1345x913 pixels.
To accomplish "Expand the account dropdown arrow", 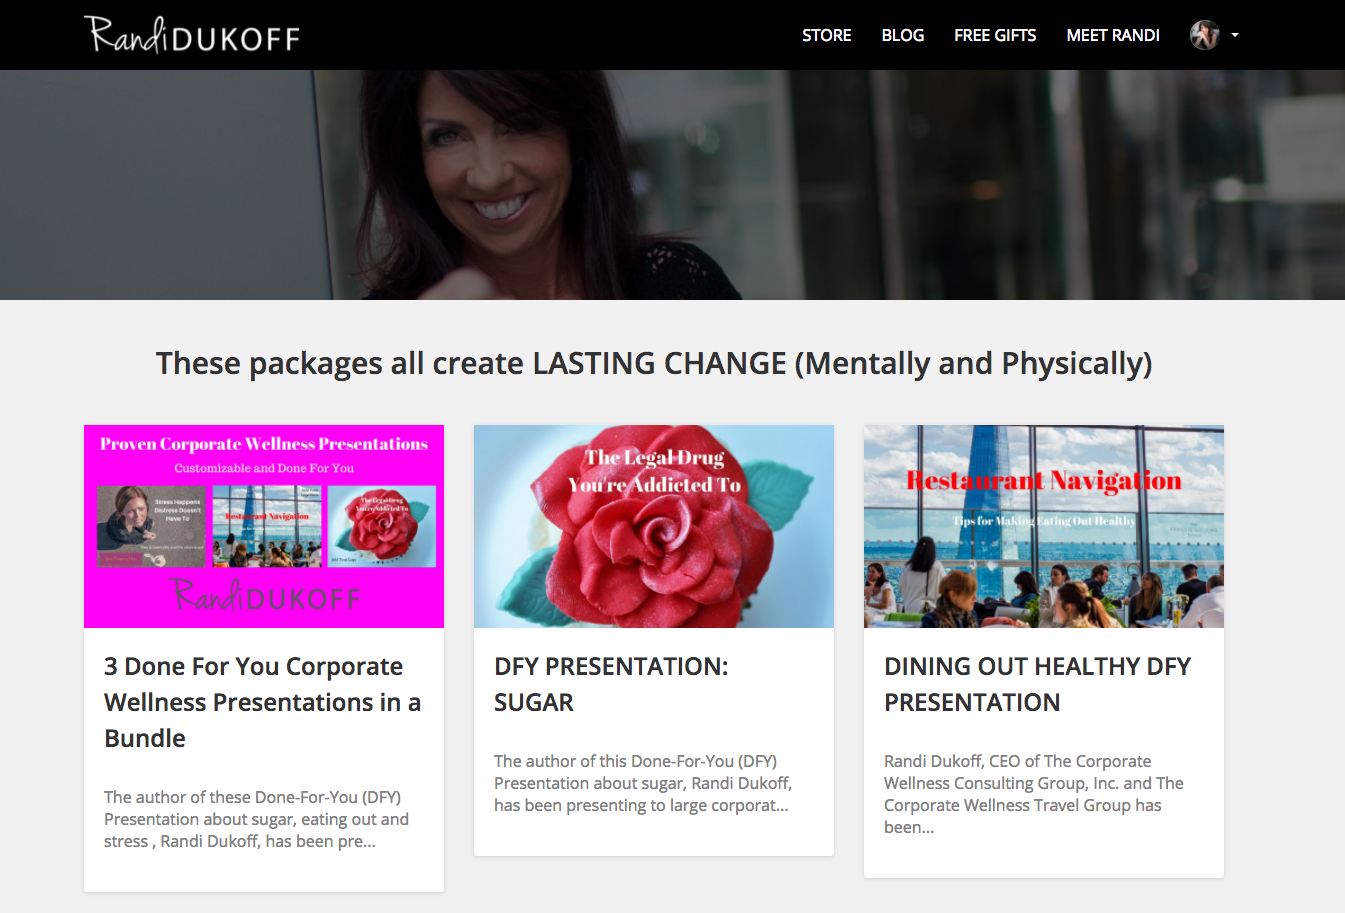I will click(x=1235, y=35).
